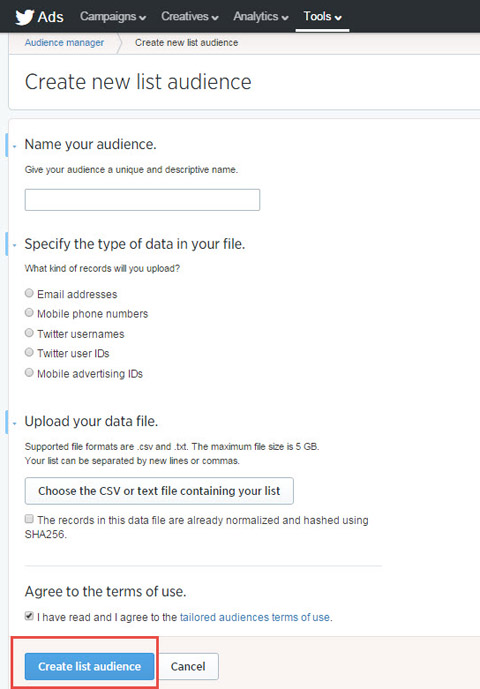Image resolution: width=480 pixels, height=689 pixels.
Task: Collapse the Specify type of data section
Action: (x=15, y=245)
